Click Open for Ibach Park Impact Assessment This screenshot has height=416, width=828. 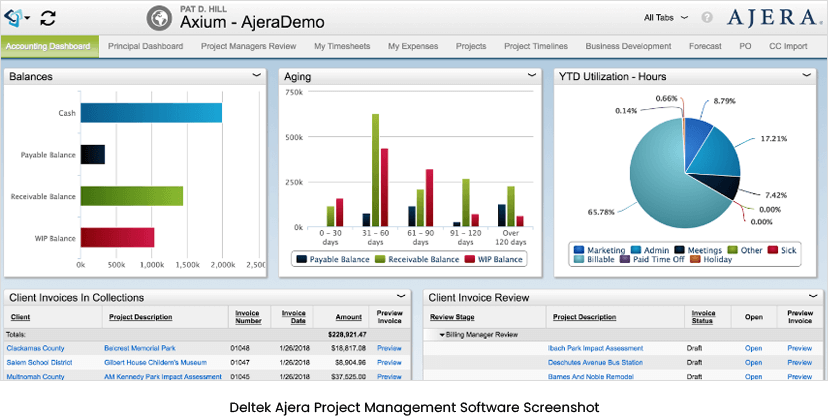click(754, 348)
